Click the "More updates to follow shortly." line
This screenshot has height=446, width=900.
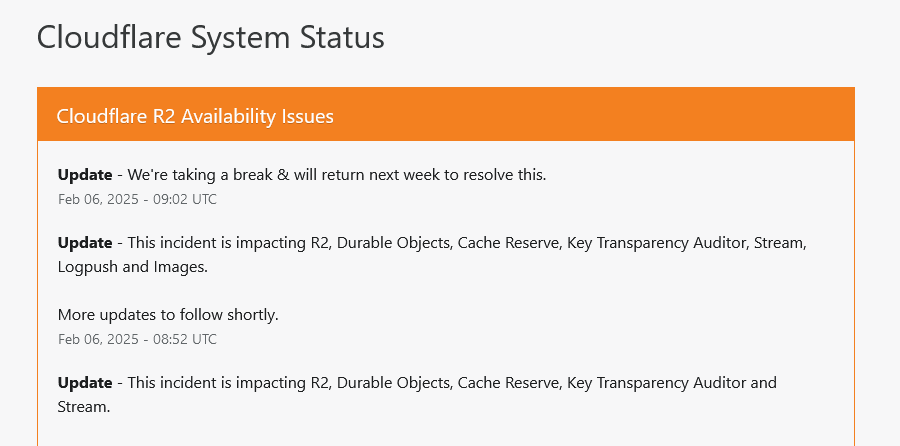pos(168,315)
